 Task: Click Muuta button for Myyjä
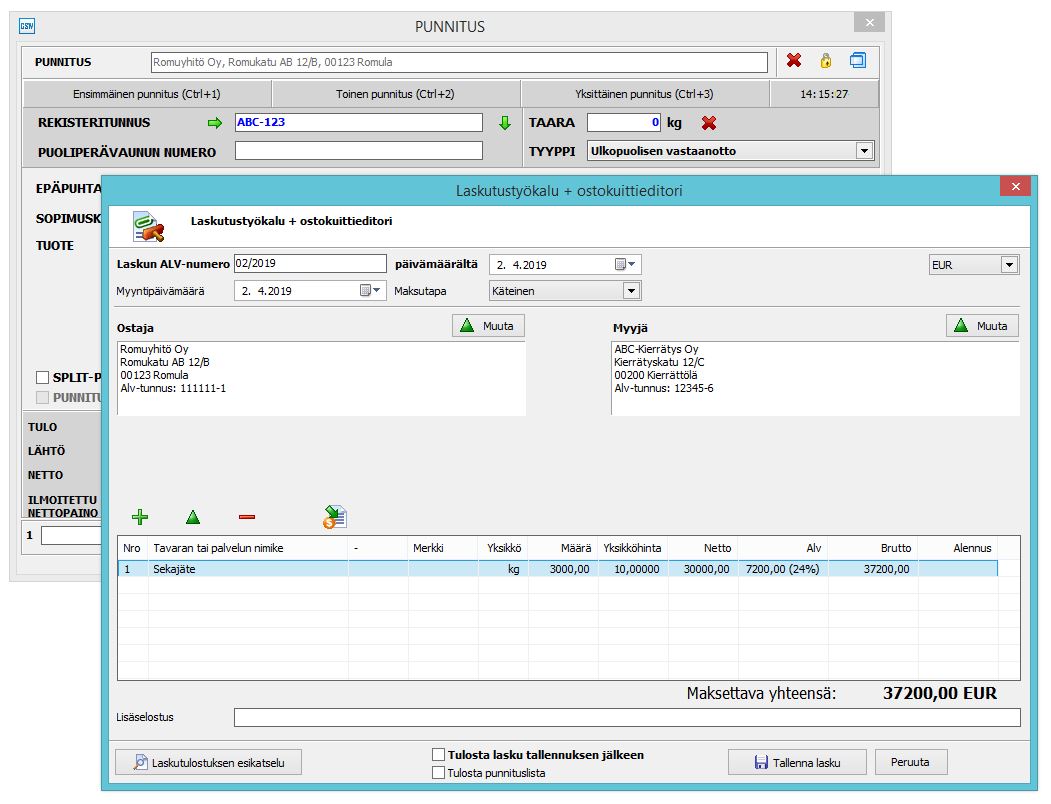point(982,326)
